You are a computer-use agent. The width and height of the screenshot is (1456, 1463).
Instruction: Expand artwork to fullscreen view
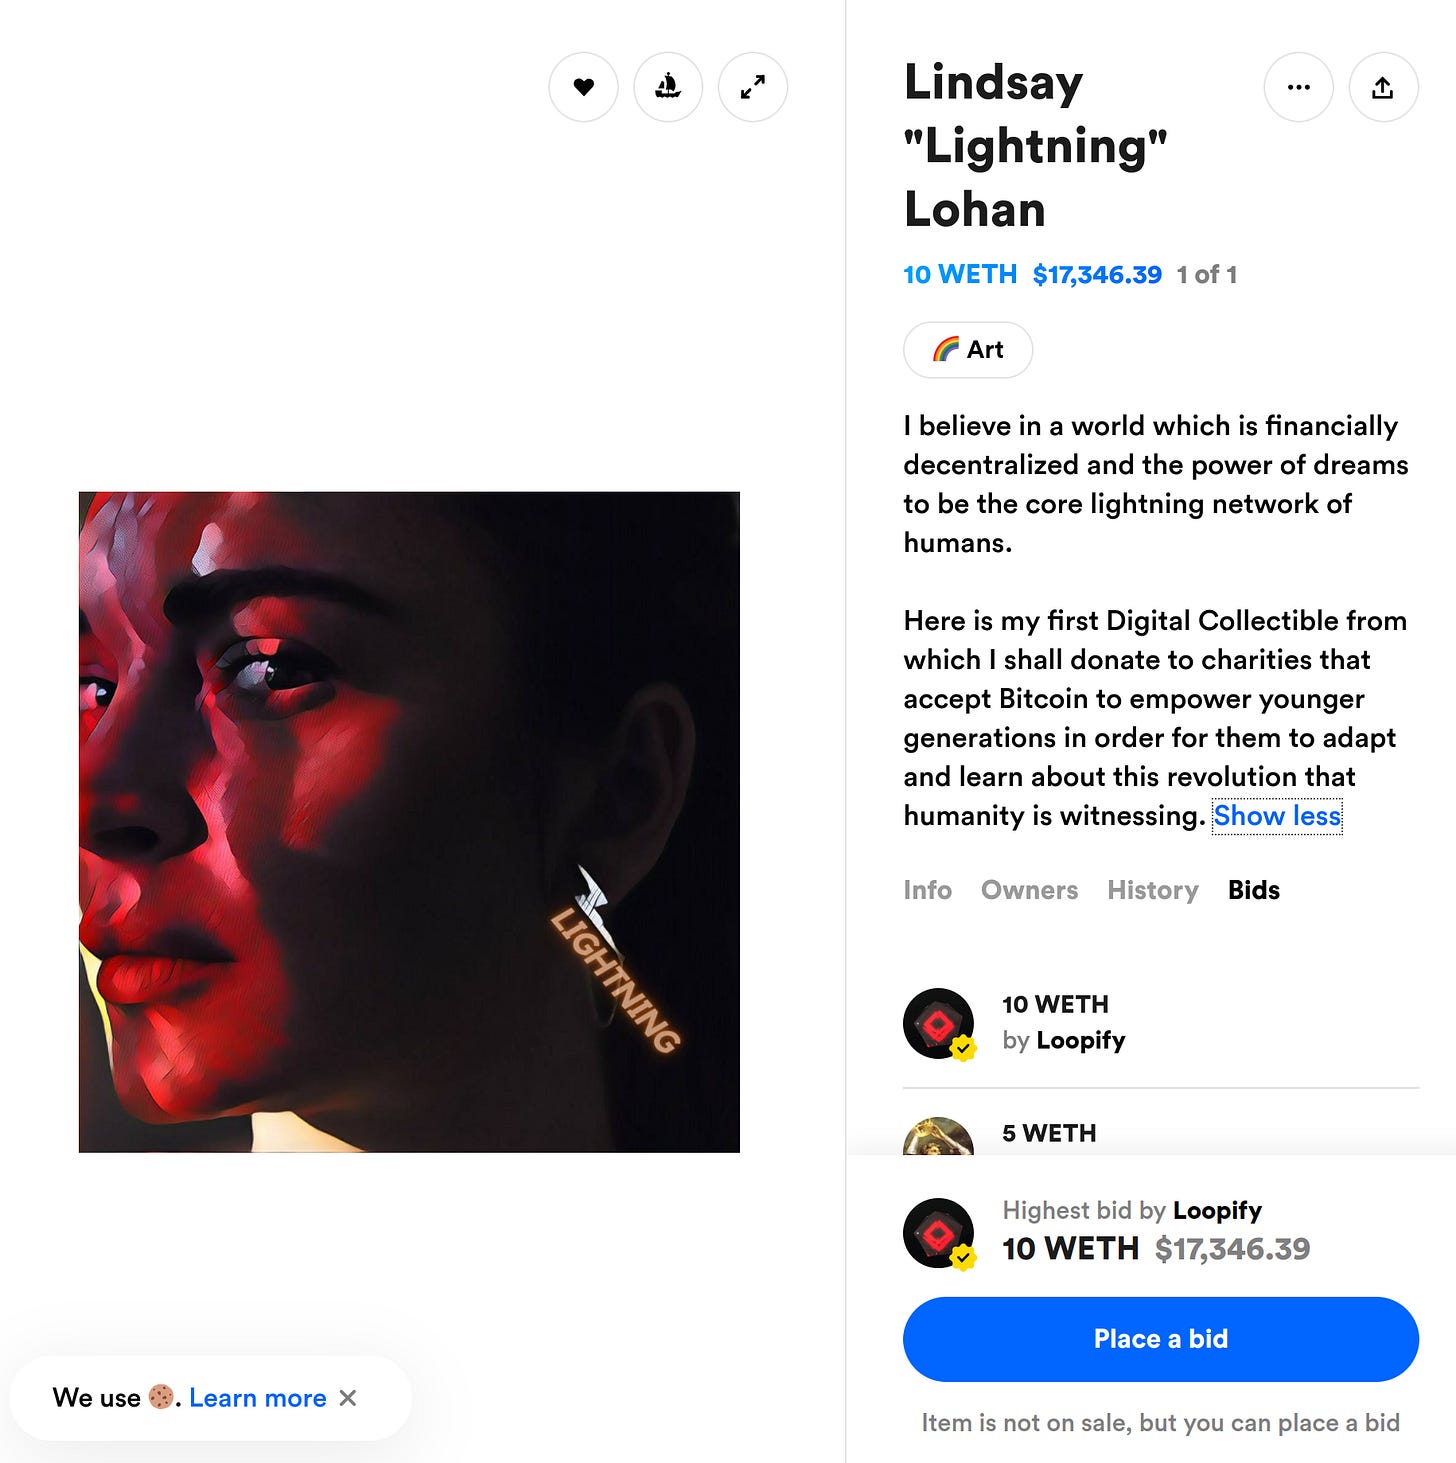(753, 87)
